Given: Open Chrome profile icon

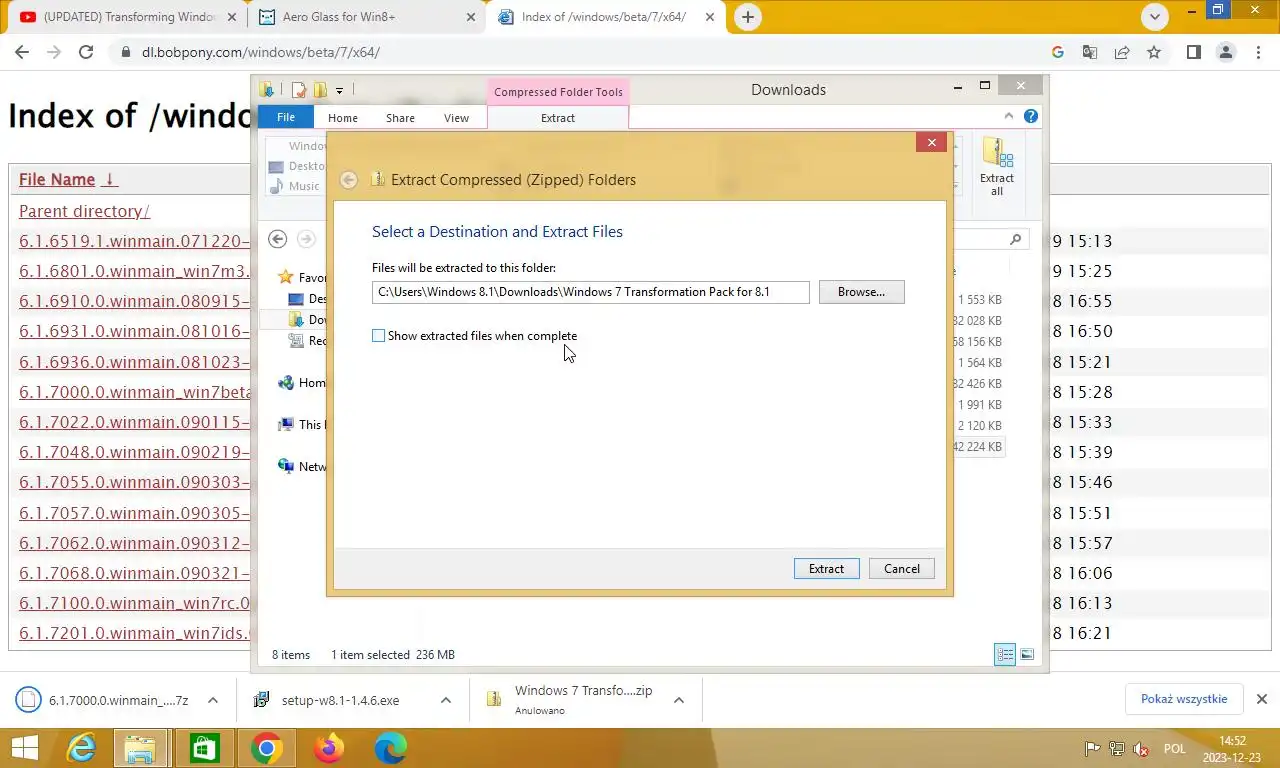Looking at the screenshot, I should [1226, 52].
